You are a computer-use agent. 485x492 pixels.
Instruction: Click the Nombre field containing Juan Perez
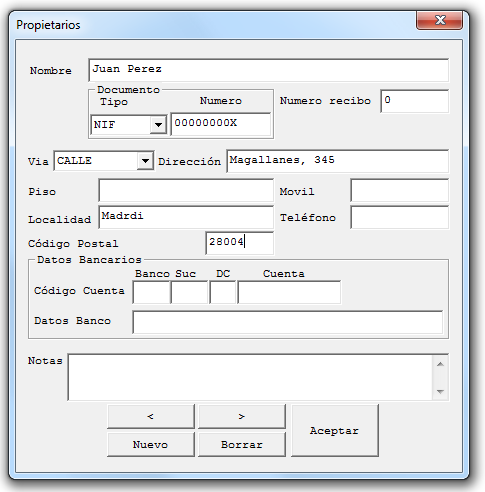tap(268, 70)
